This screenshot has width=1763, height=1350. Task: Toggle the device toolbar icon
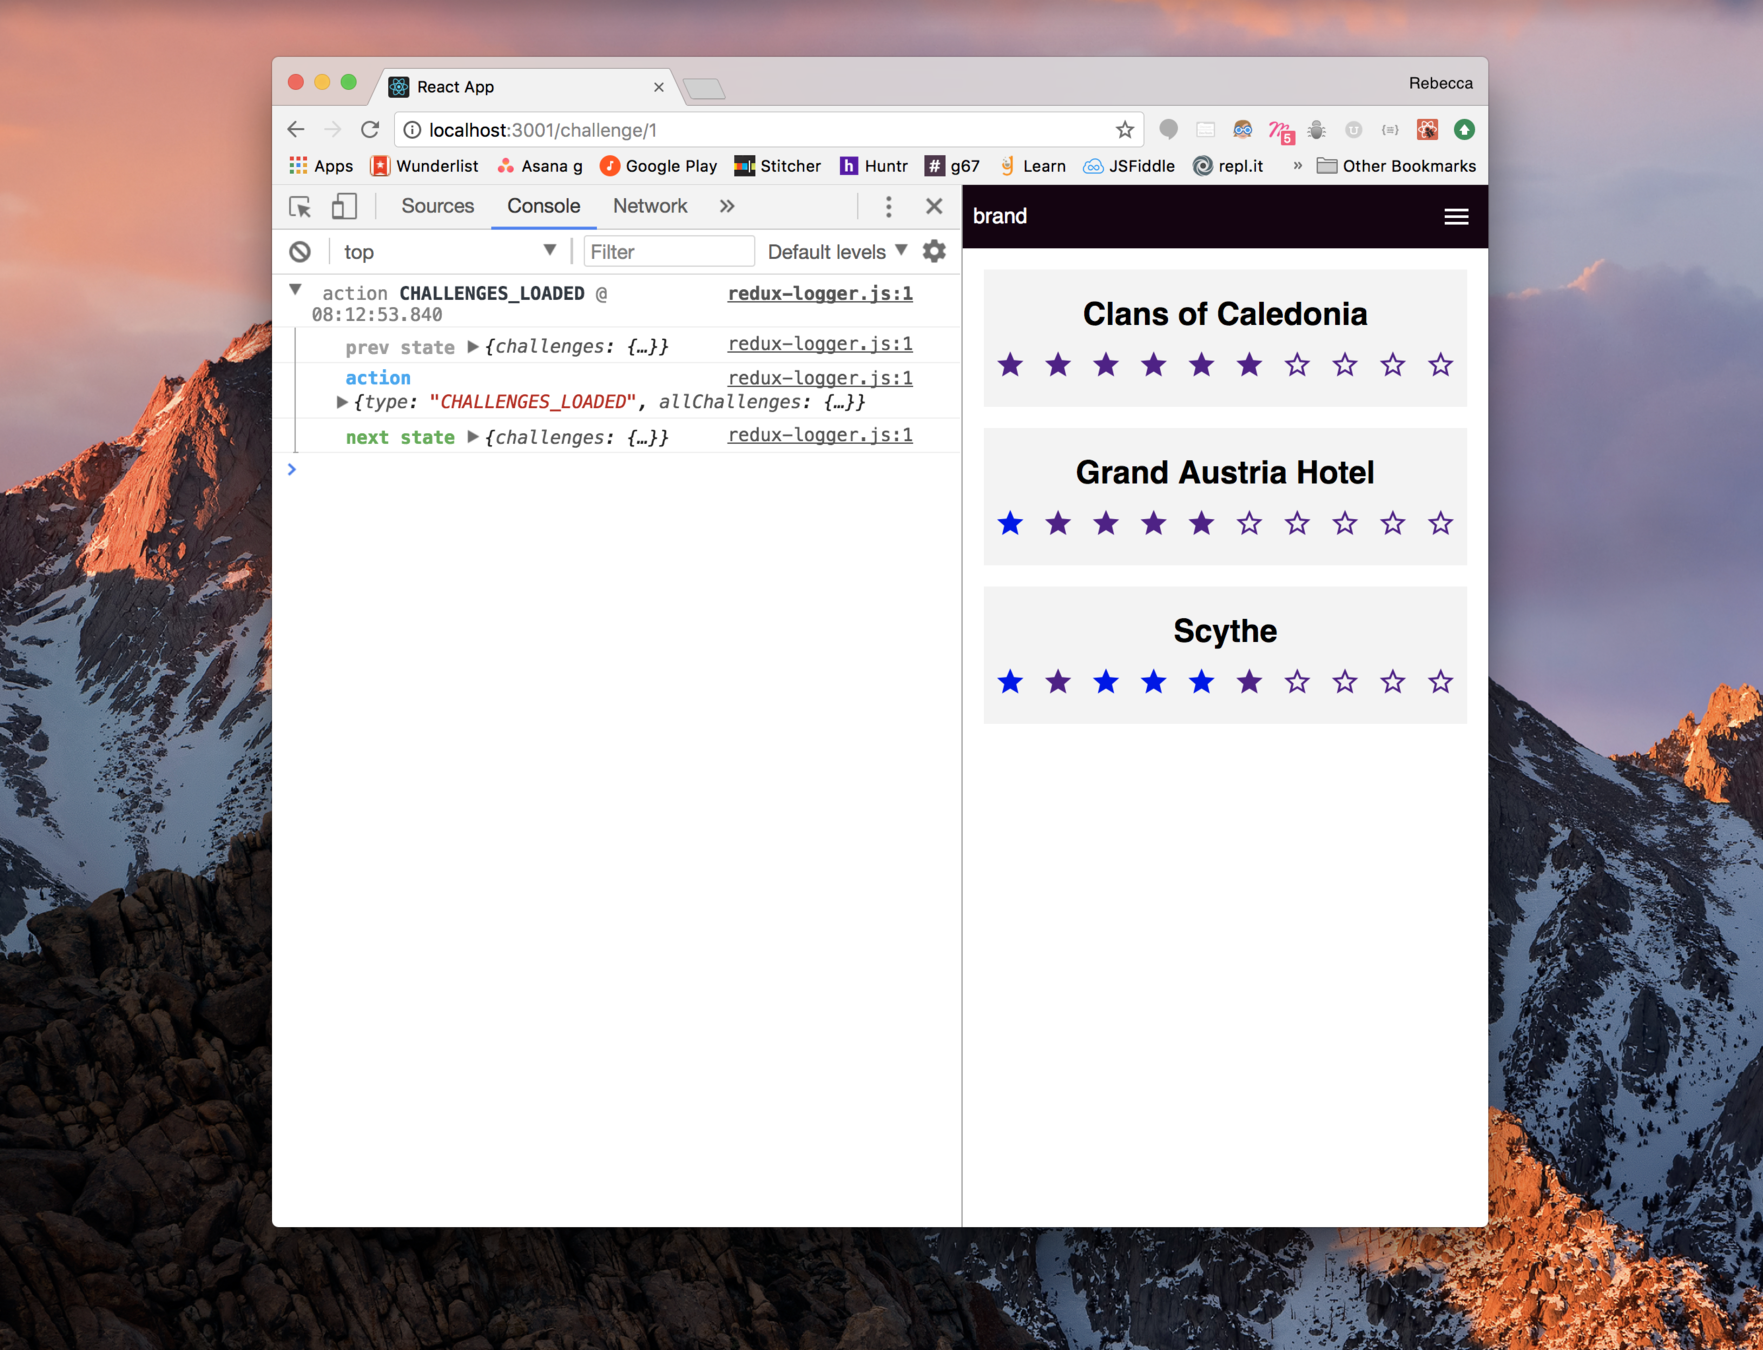tap(344, 207)
